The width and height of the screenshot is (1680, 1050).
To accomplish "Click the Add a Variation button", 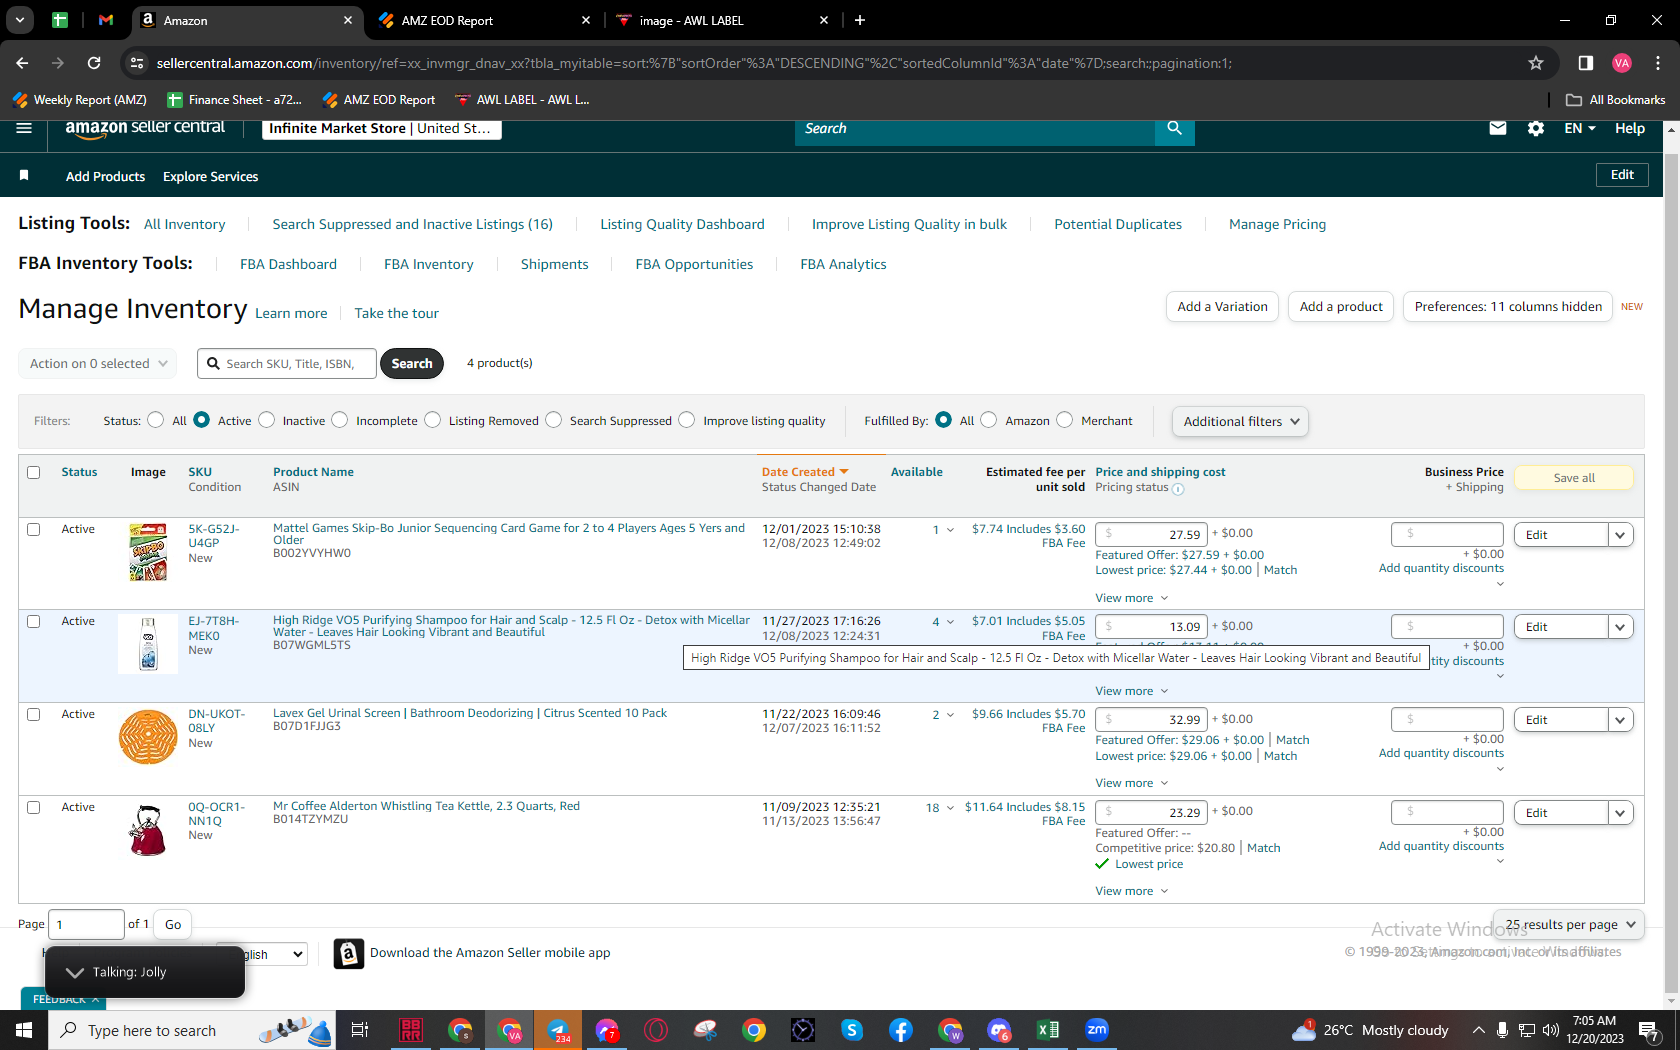I will tap(1222, 307).
